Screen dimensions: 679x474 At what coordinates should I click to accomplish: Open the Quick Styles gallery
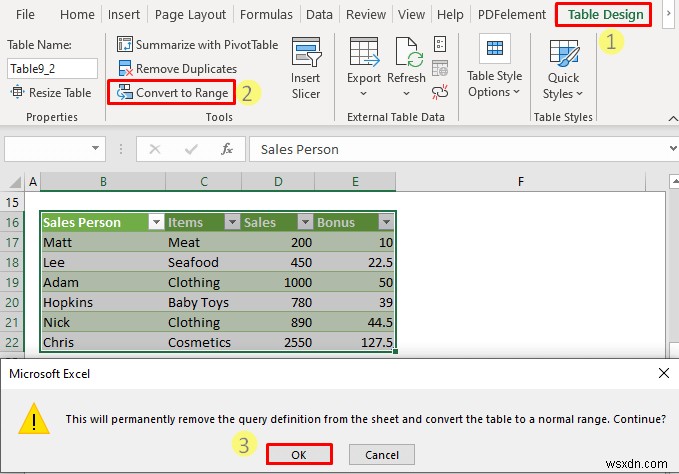563,69
